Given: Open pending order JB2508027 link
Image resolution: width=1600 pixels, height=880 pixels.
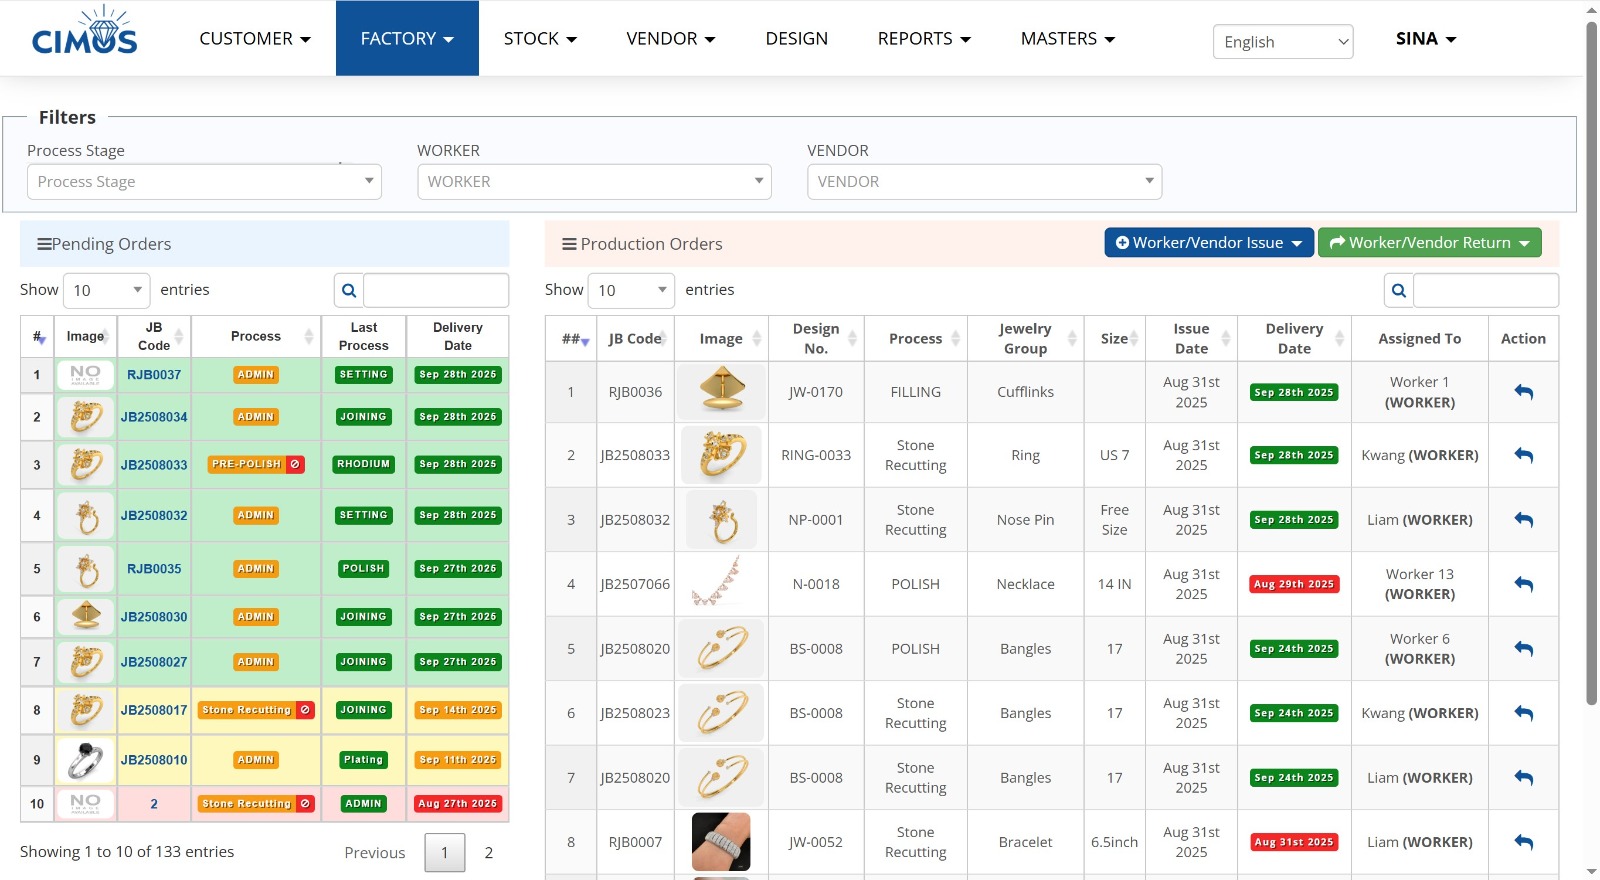Looking at the screenshot, I should coord(154,662).
